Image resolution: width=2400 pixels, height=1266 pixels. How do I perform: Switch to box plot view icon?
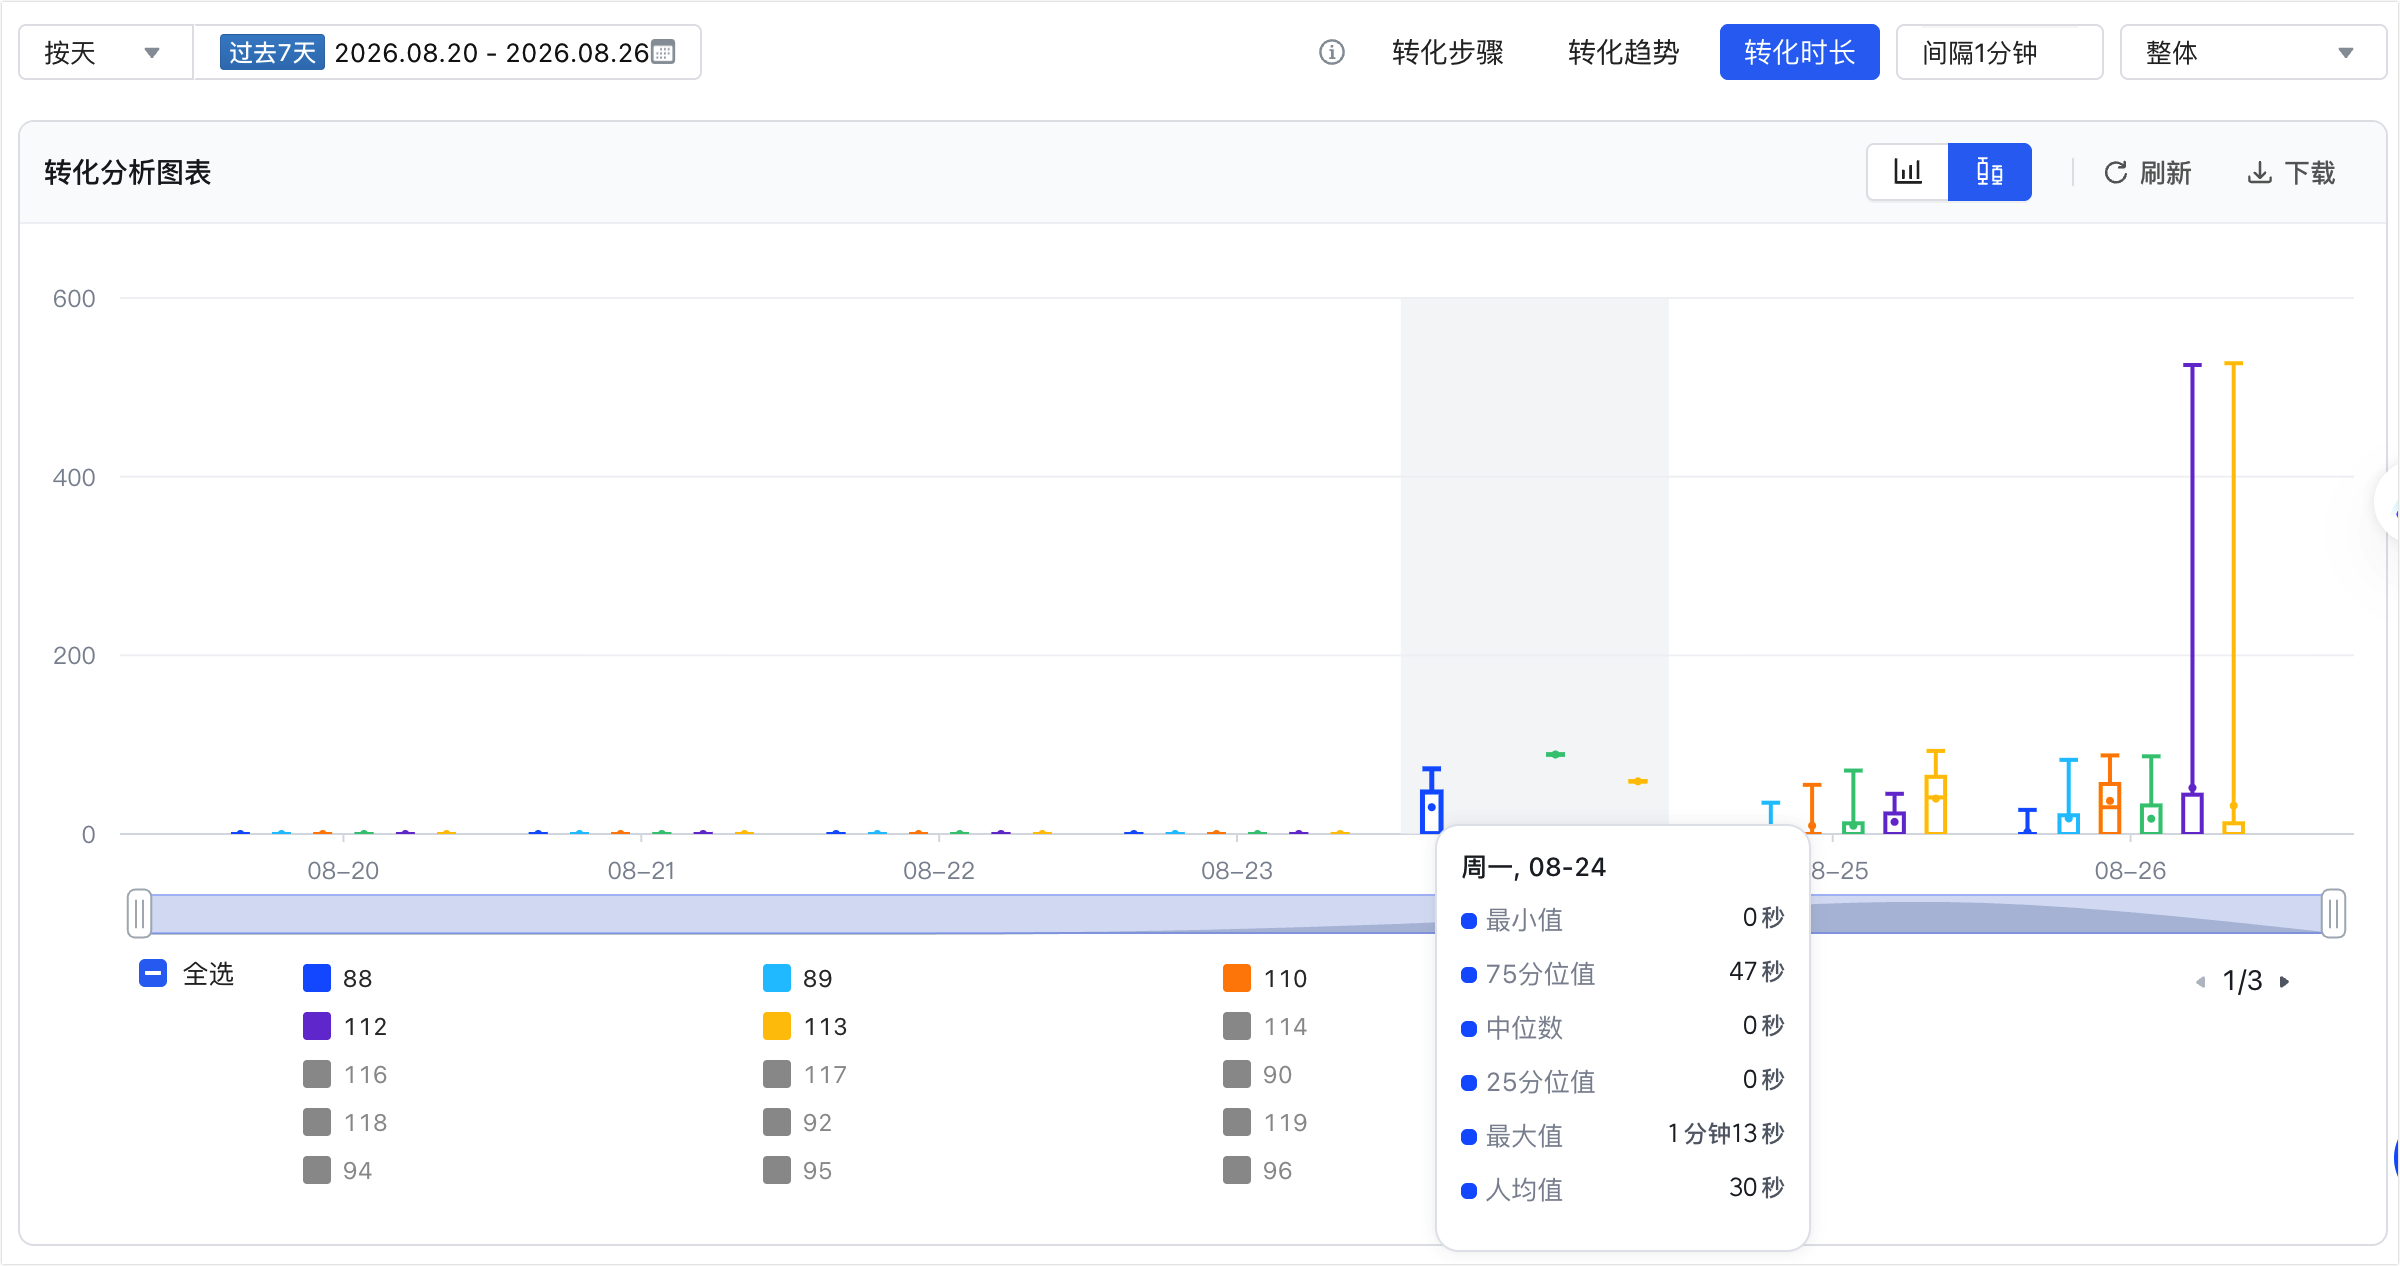pos(1990,172)
